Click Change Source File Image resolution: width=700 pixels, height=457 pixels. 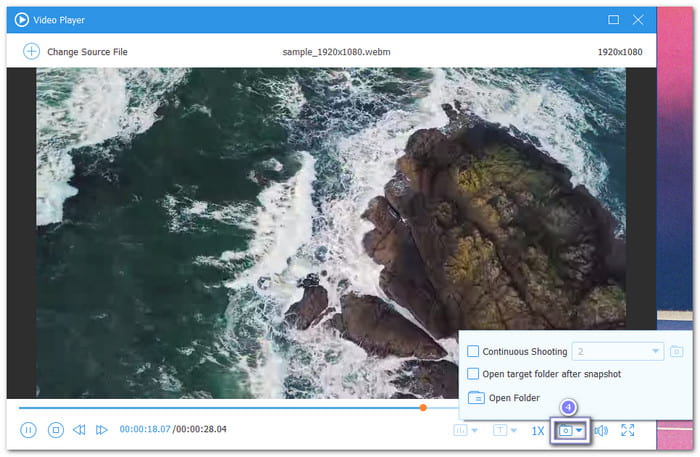(88, 52)
